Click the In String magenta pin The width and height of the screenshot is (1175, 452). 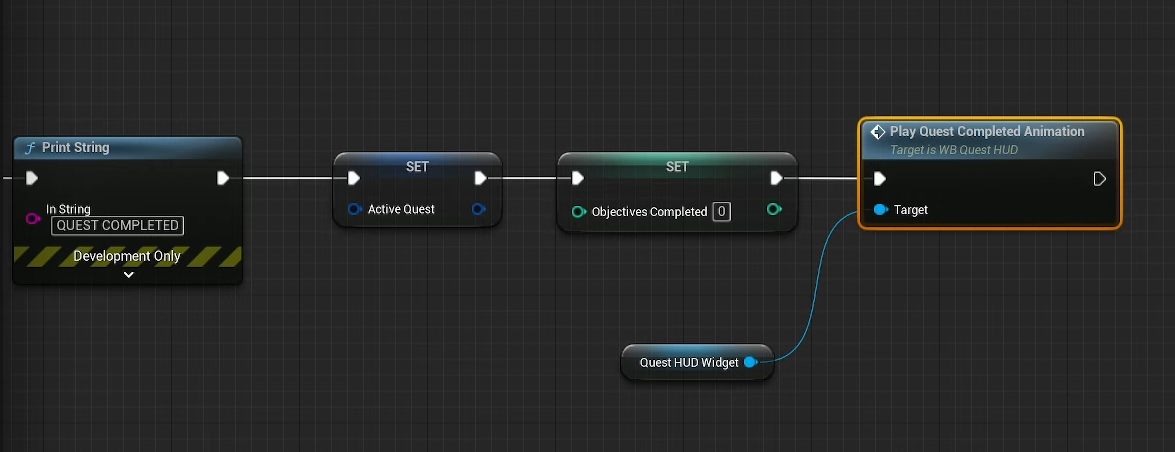(33, 218)
